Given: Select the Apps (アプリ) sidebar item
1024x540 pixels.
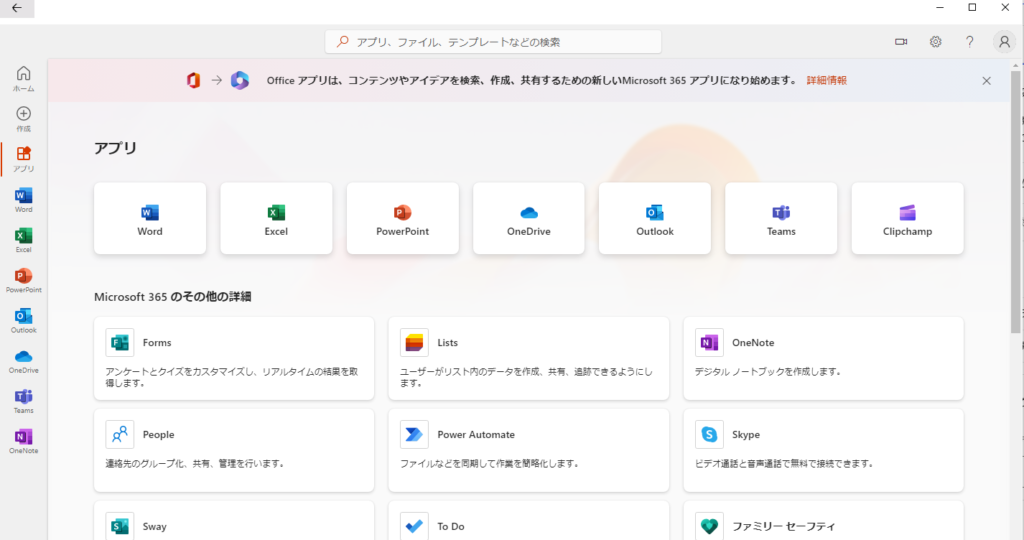Looking at the screenshot, I should 24,159.
